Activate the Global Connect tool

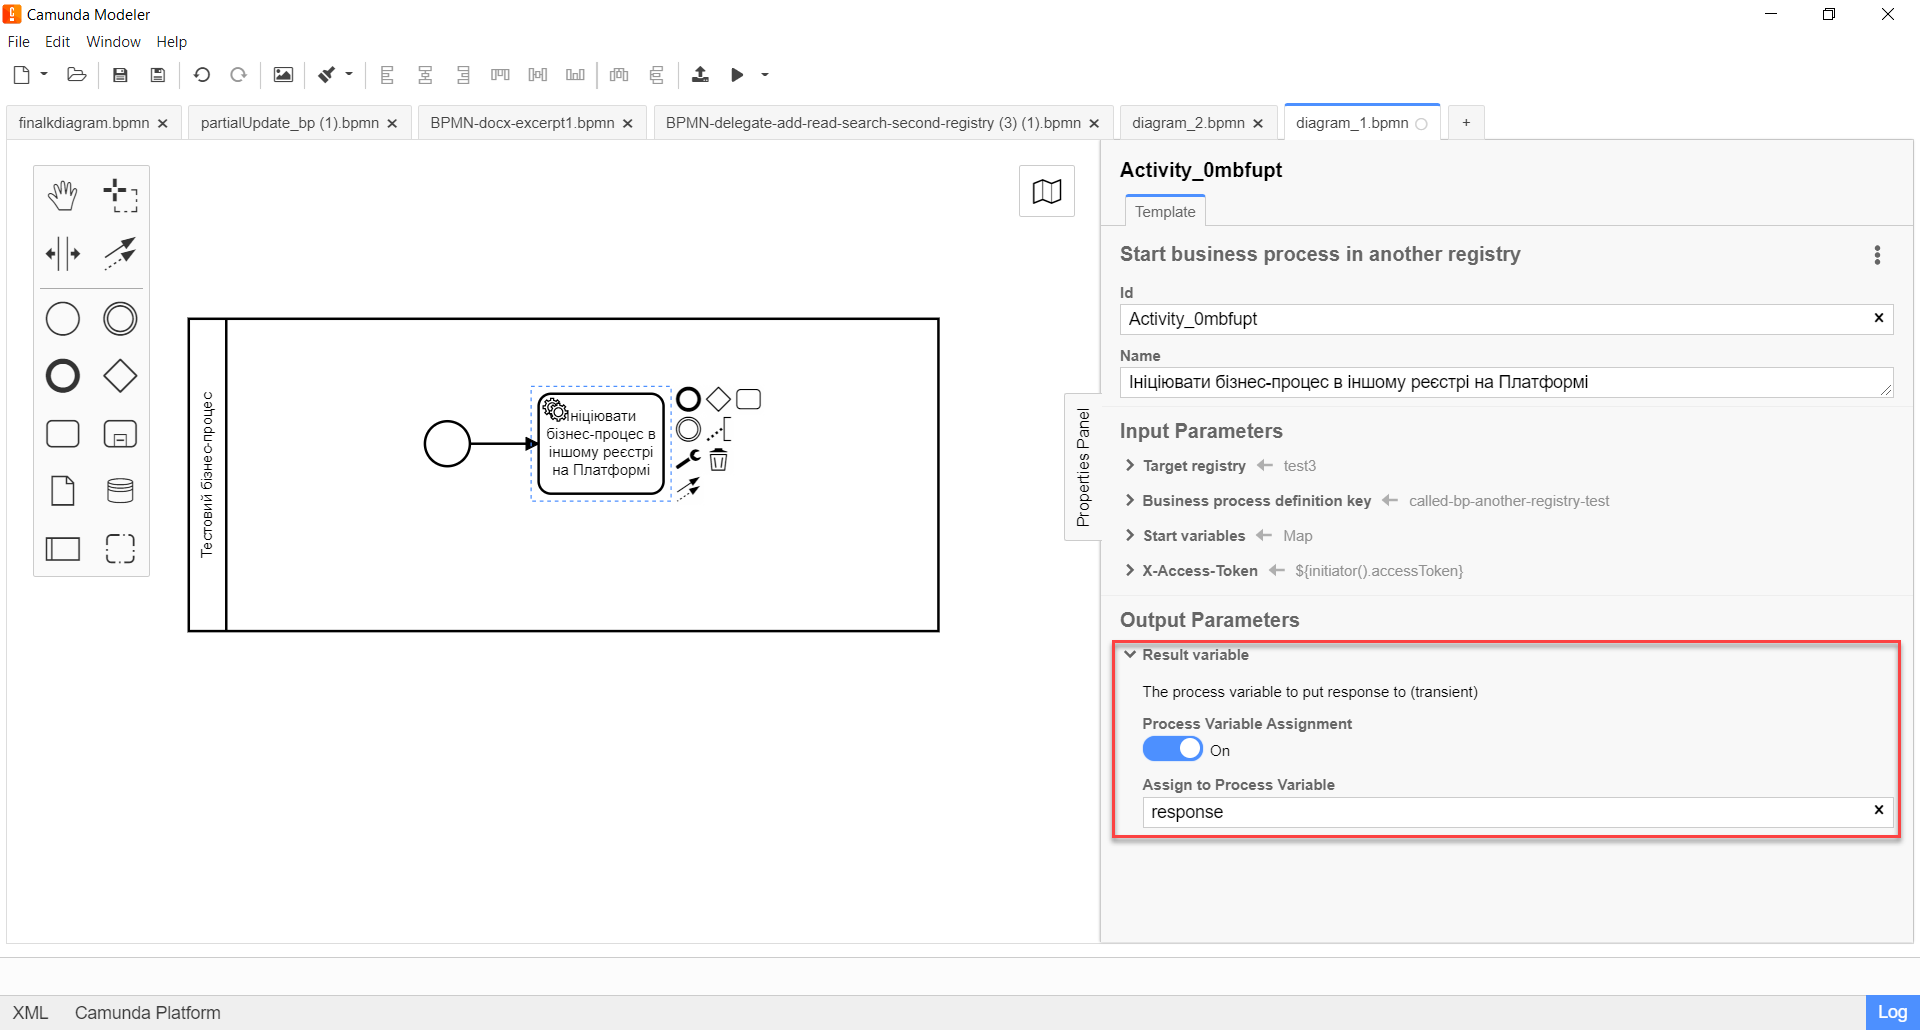120,253
